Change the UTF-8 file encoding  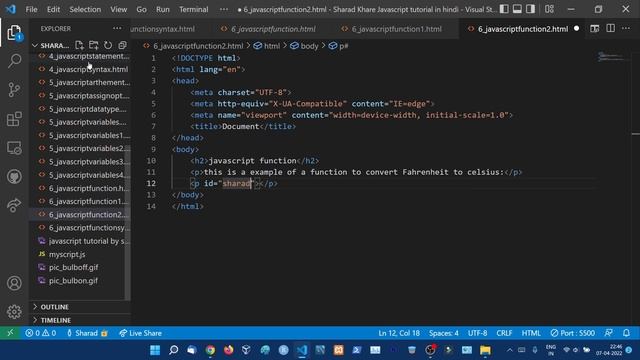coord(477,333)
